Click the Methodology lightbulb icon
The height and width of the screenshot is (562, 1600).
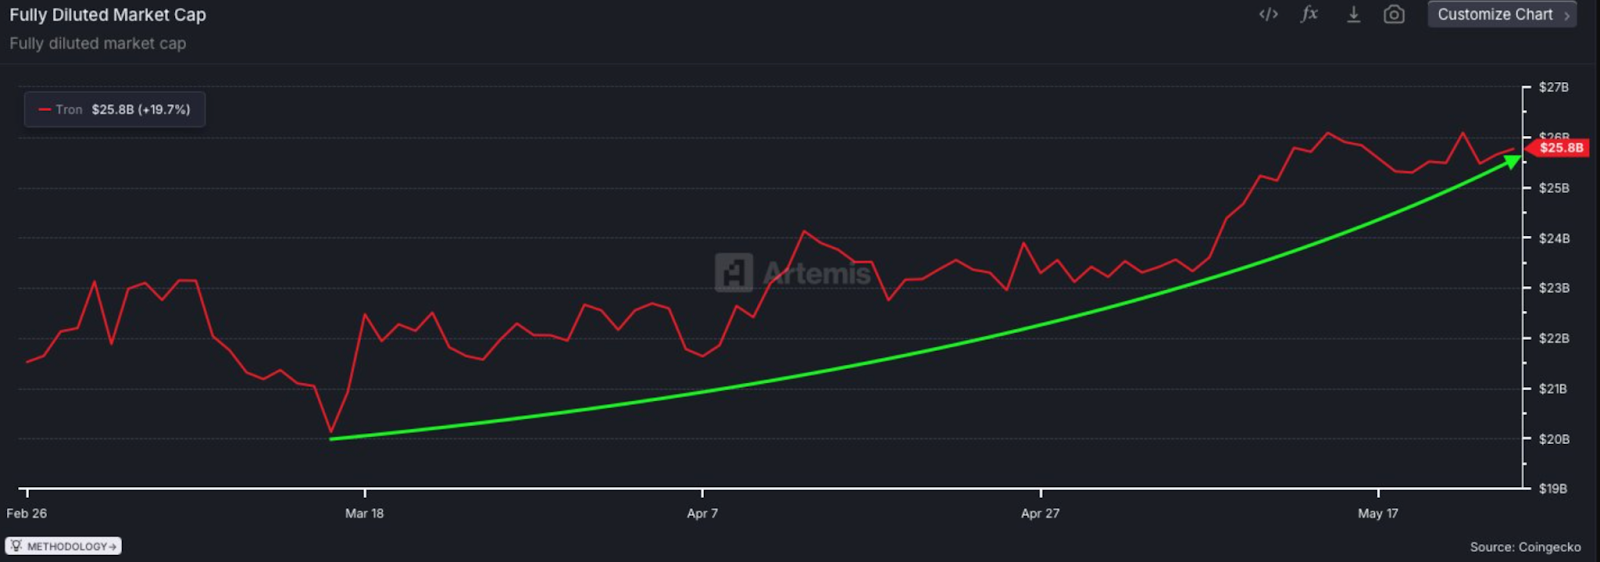[x=16, y=546]
